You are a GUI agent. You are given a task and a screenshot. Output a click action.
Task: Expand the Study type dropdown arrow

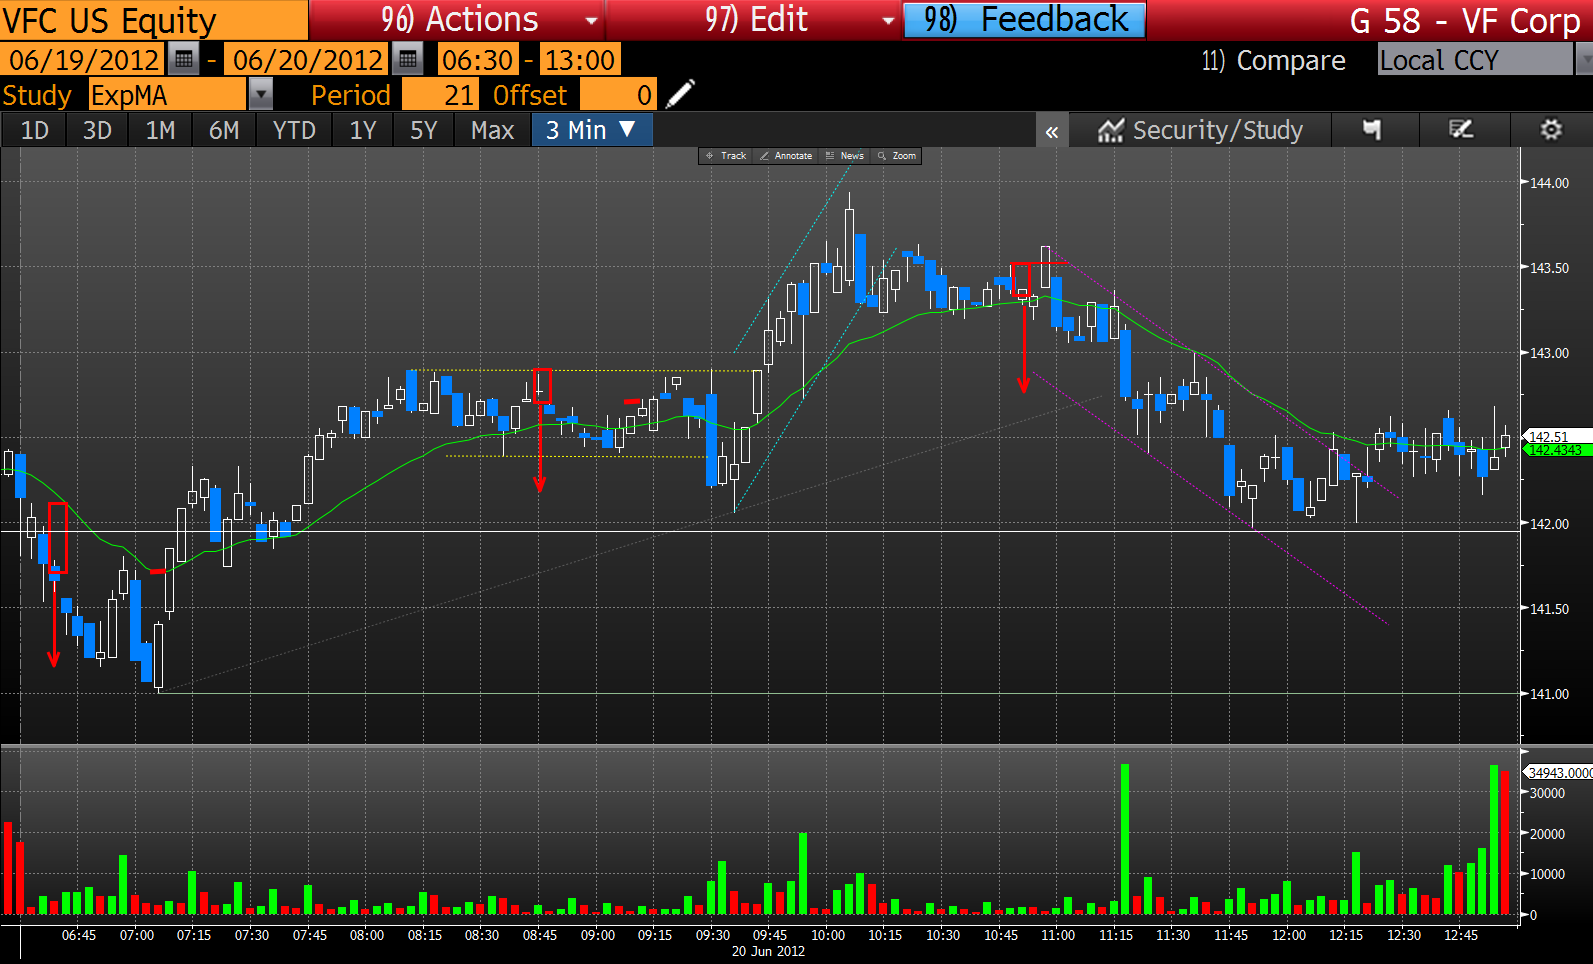[x=260, y=95]
